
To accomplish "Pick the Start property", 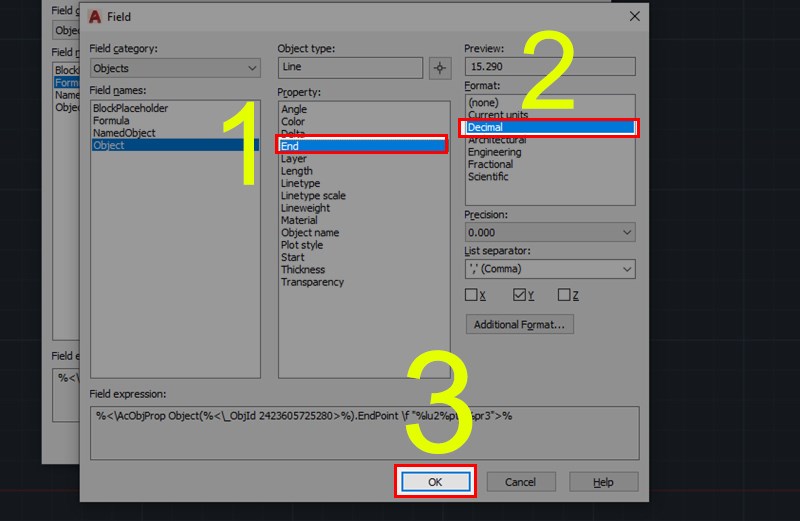I will (292, 257).
